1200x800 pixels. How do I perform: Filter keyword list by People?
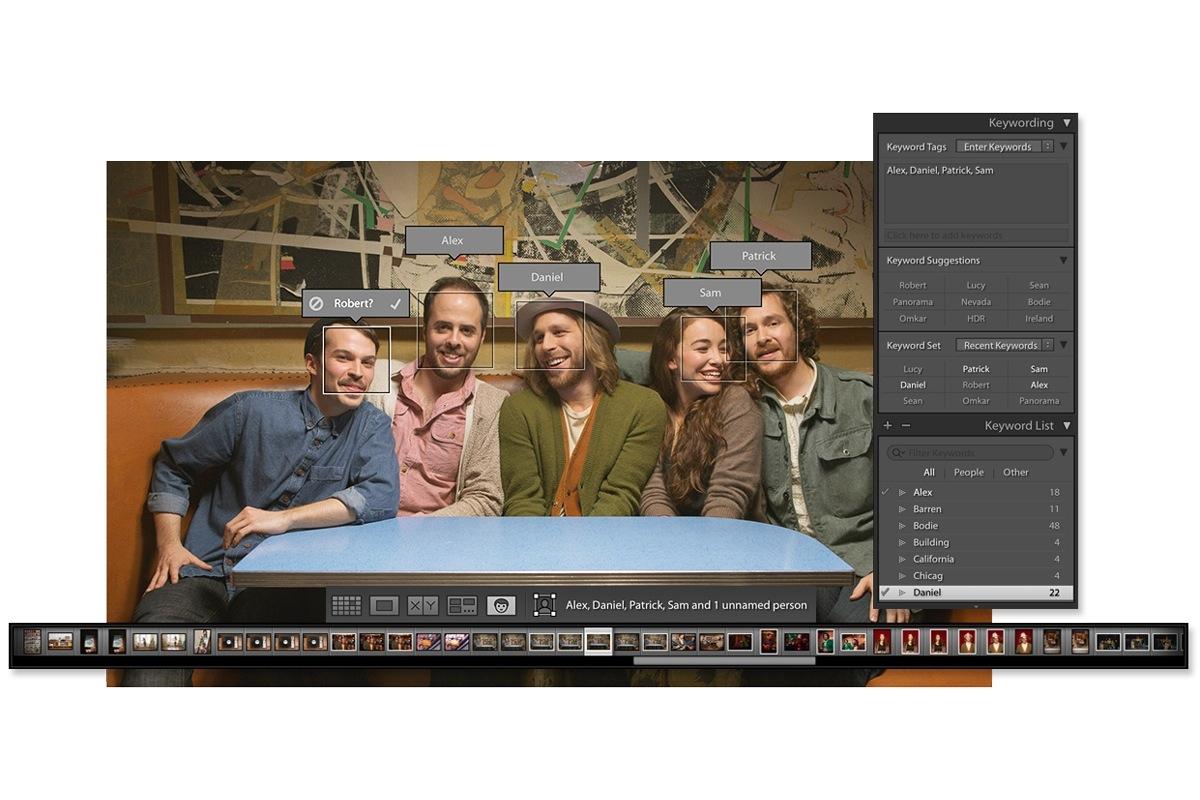968,472
